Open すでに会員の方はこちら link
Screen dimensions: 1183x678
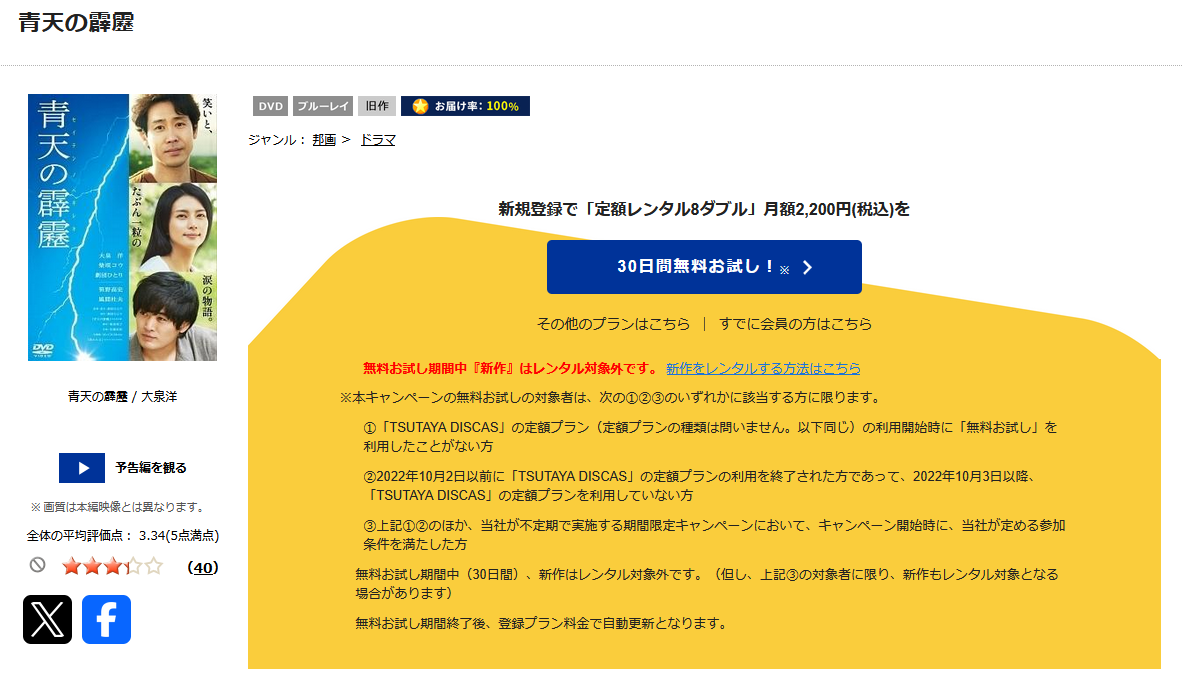click(795, 324)
